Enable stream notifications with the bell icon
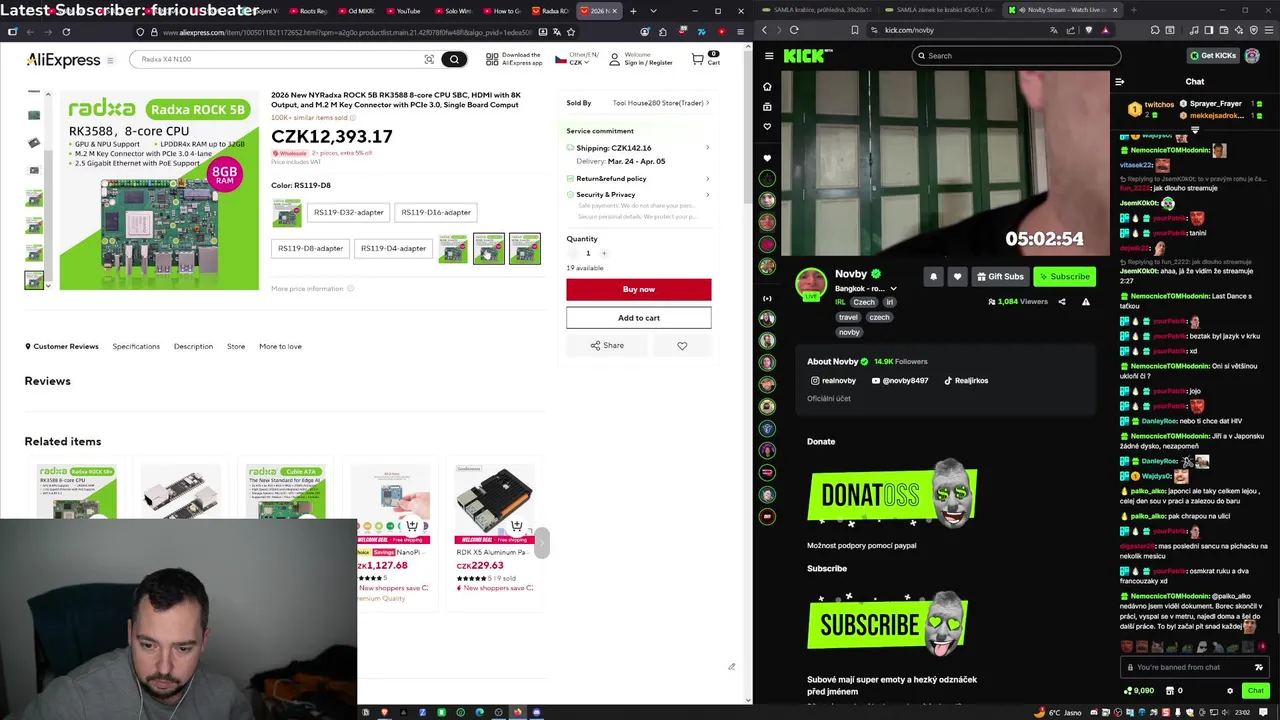1280x720 pixels. [933, 276]
